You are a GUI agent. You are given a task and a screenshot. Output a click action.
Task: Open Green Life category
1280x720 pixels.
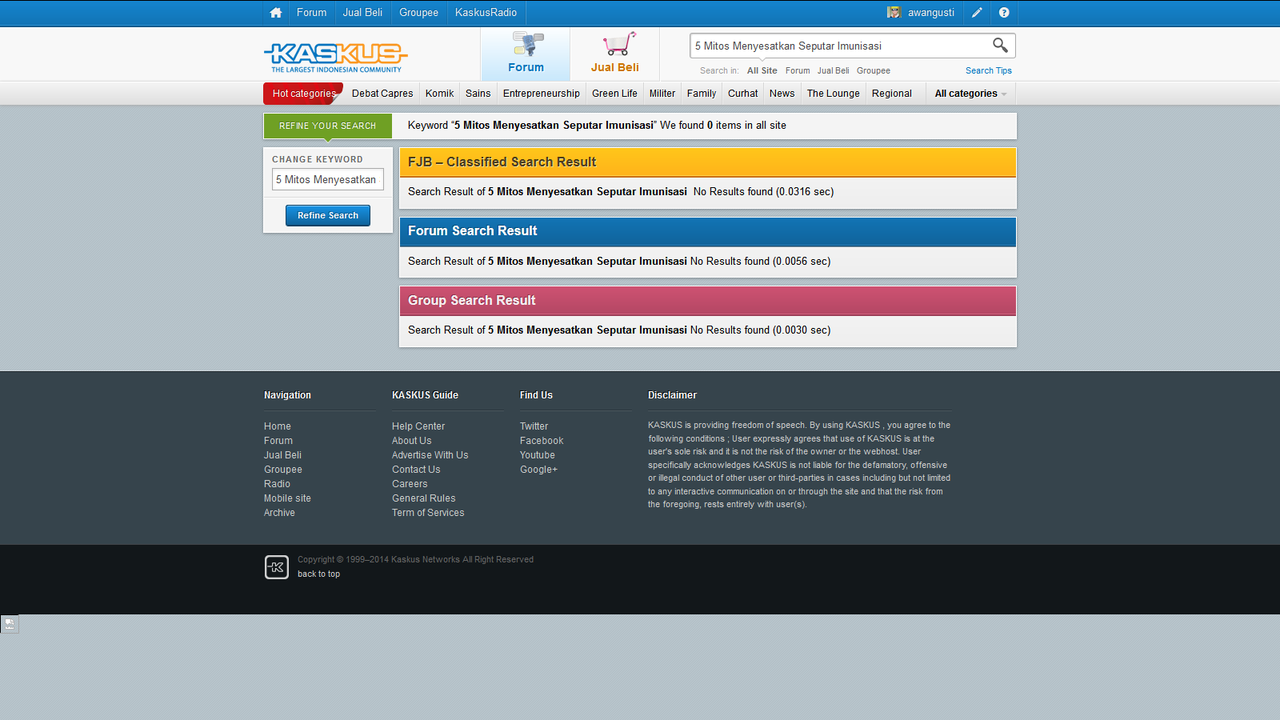click(614, 93)
